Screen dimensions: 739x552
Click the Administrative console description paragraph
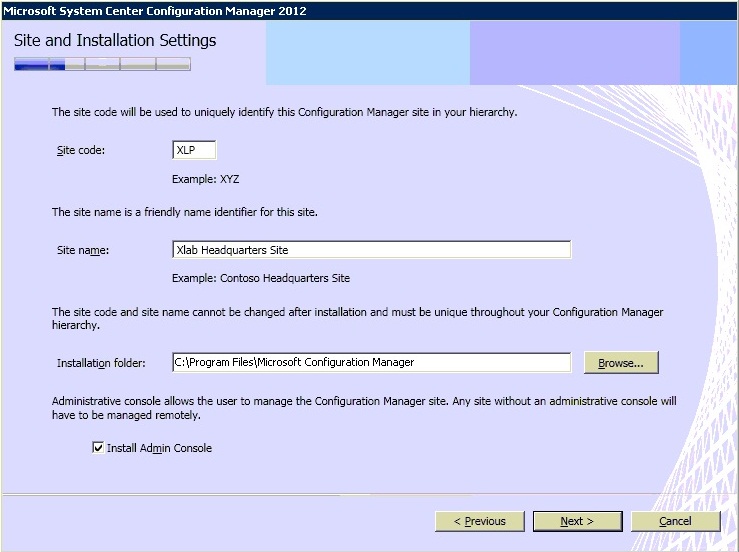(364, 408)
